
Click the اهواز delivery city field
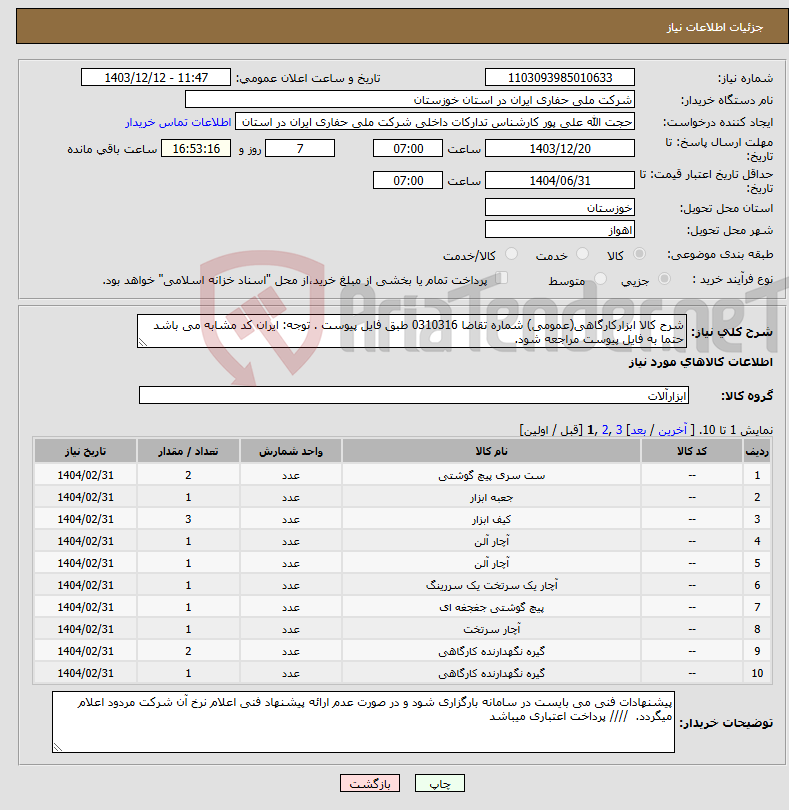[x=560, y=230]
